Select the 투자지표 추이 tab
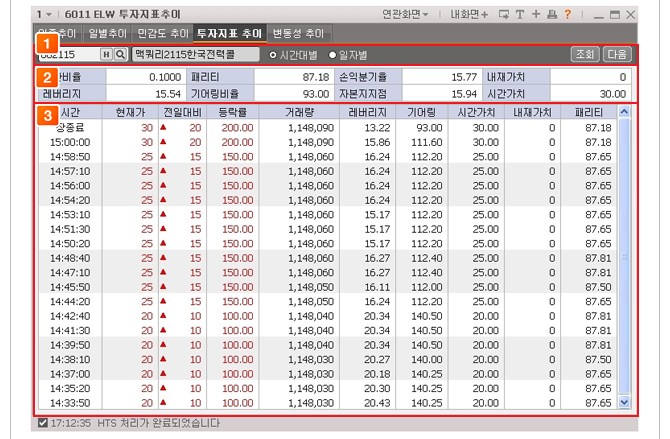This screenshot has height=439, width=670. tap(229, 33)
